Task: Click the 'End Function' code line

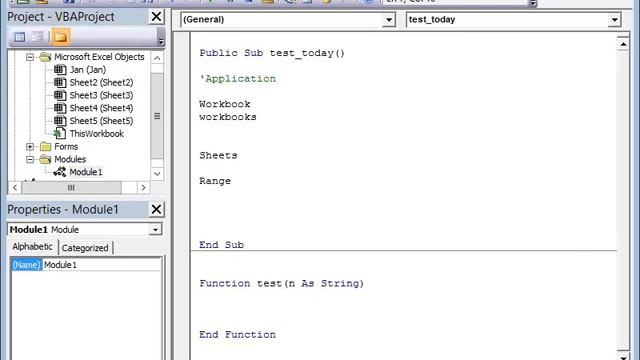Action: [x=238, y=335]
